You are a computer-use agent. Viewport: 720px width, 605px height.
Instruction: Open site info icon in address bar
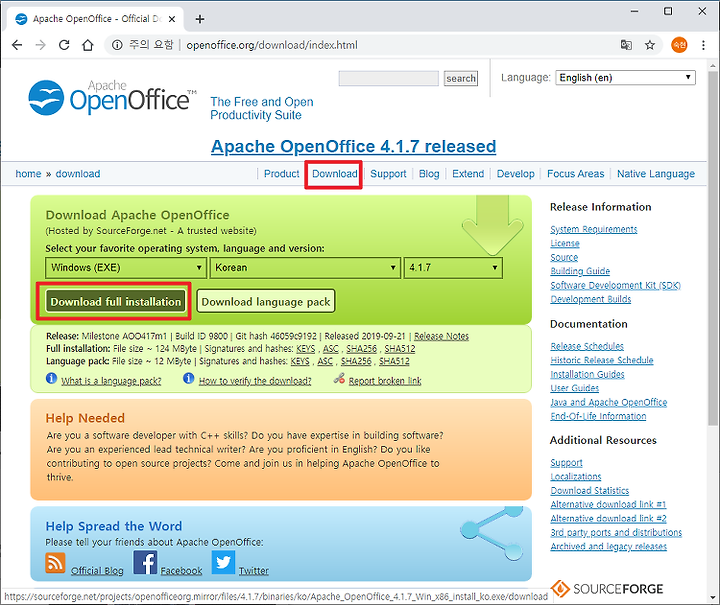pyautogui.click(x=118, y=45)
